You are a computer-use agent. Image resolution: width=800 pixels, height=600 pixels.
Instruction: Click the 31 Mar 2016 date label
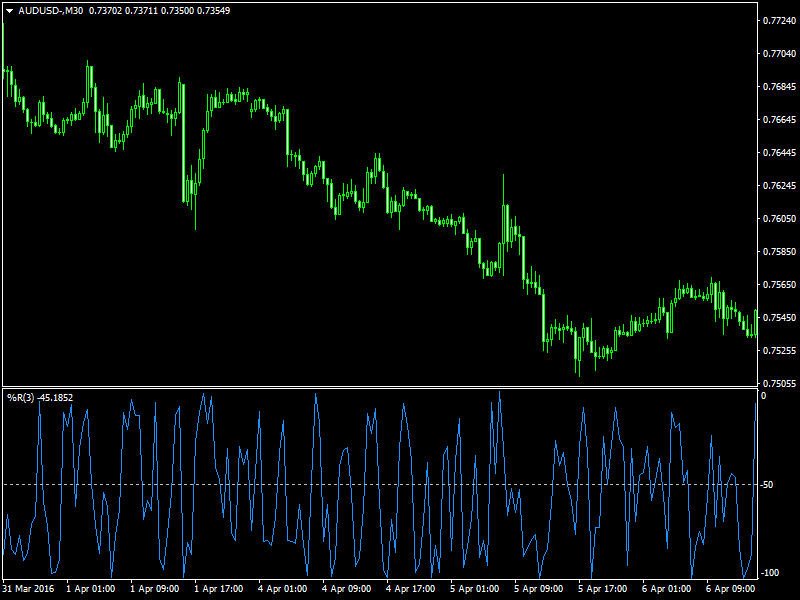[29, 589]
